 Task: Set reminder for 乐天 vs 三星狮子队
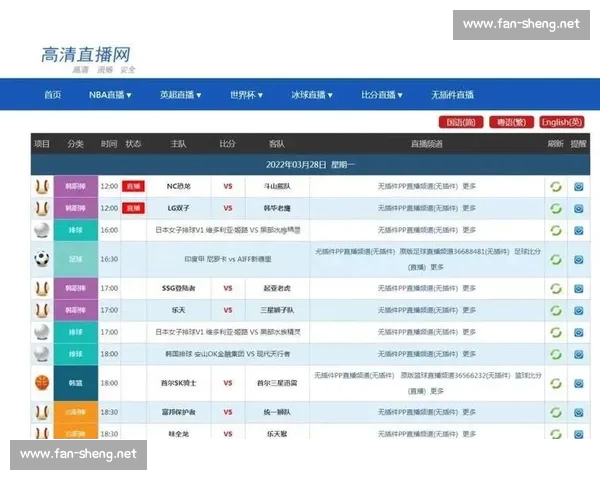point(579,310)
